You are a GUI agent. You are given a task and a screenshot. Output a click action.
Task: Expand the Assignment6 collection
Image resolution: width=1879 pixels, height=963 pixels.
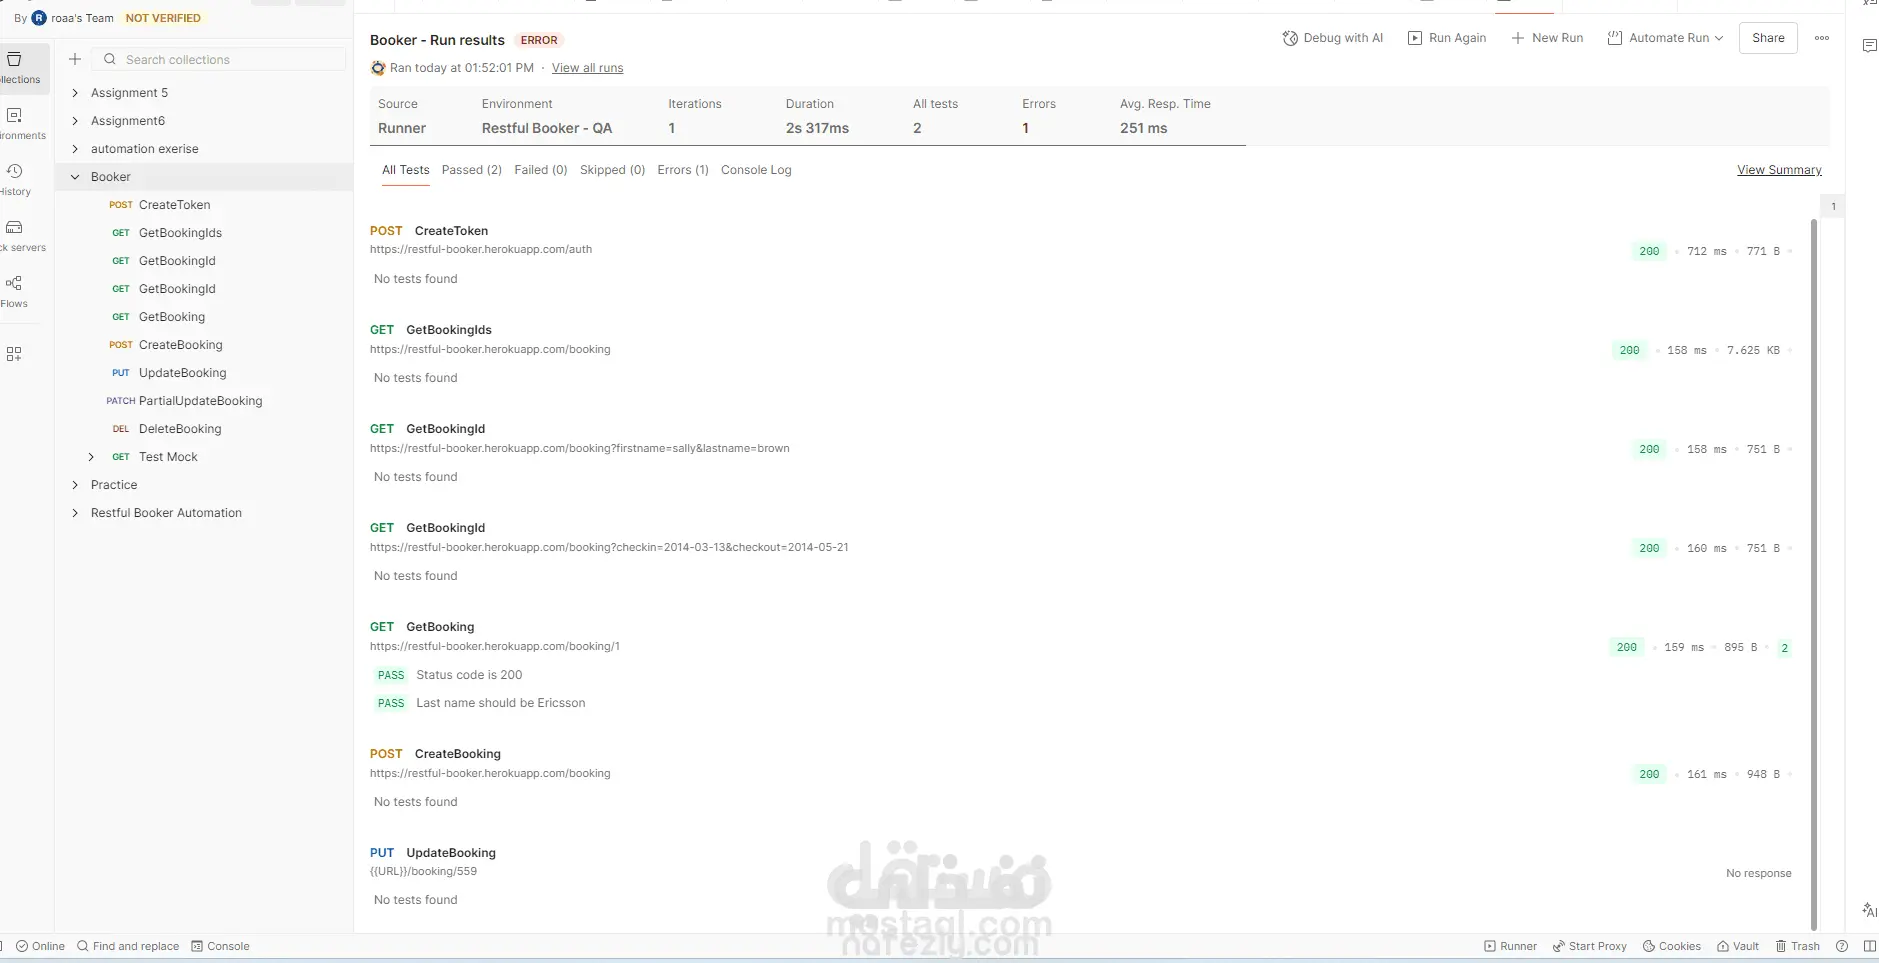tap(75, 121)
